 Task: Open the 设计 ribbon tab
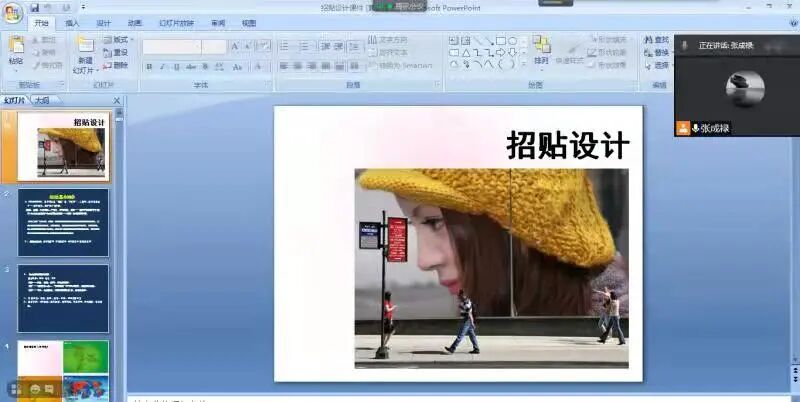click(103, 23)
